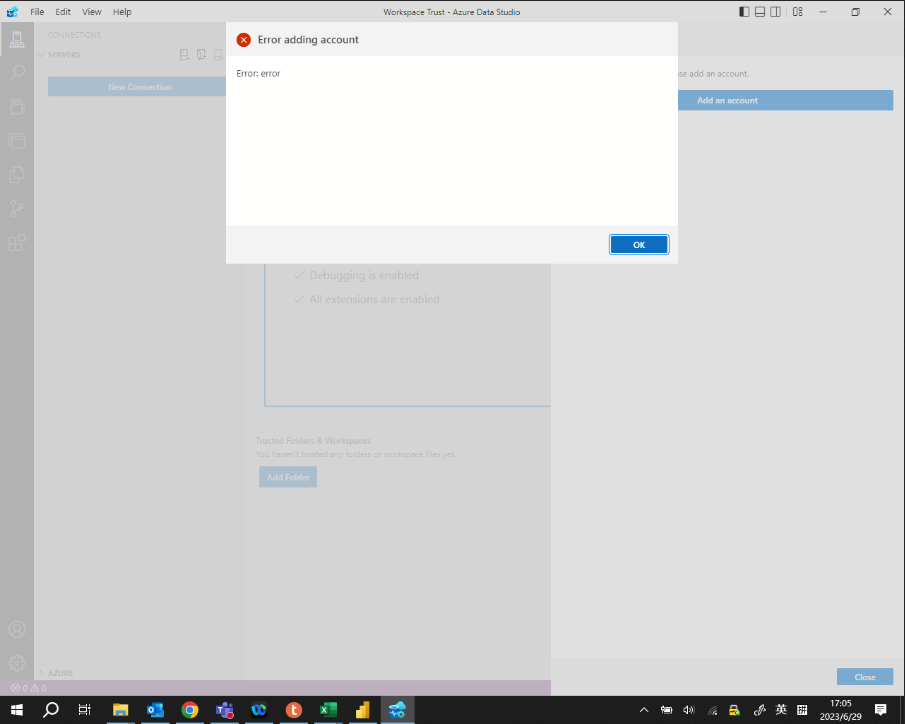Screen dimensions: 905x724
Task: Open the Notebooks view in activity bar
Action: [17, 107]
